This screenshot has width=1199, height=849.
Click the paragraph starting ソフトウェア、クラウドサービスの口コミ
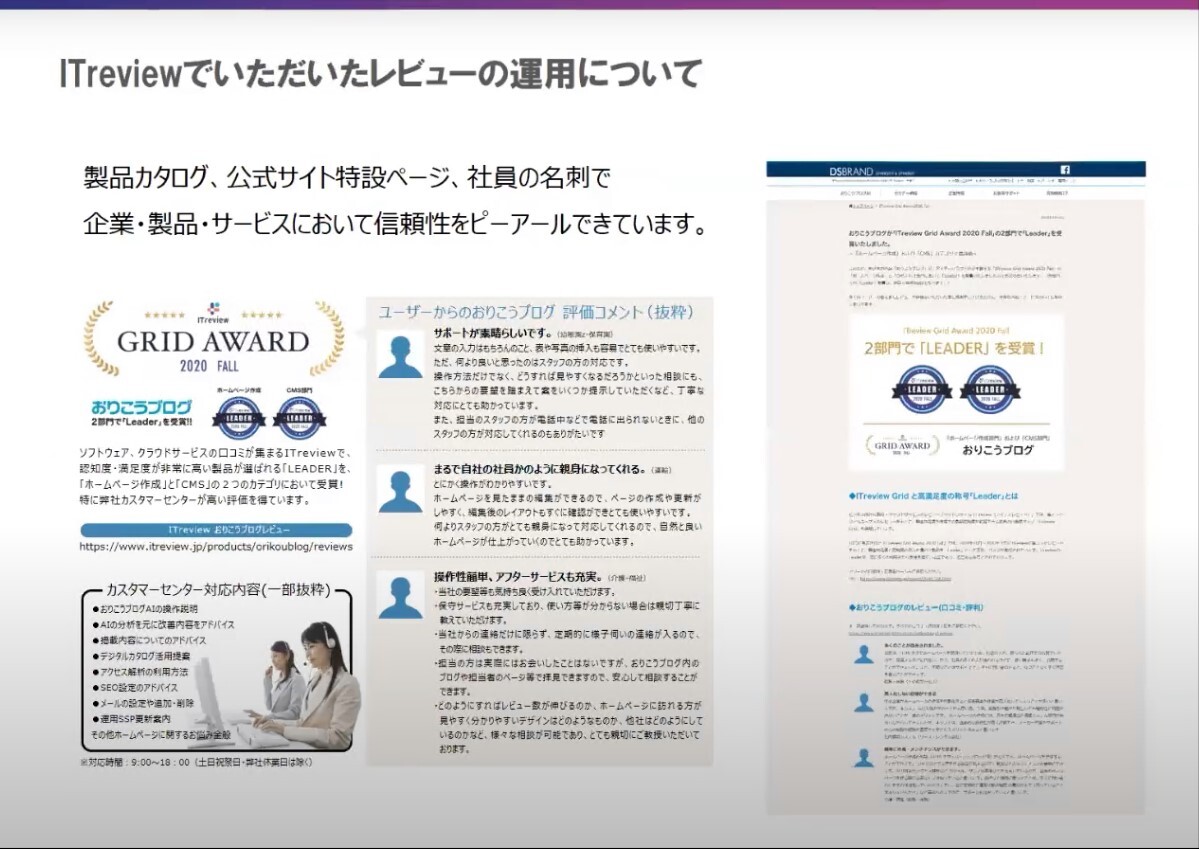pos(216,477)
